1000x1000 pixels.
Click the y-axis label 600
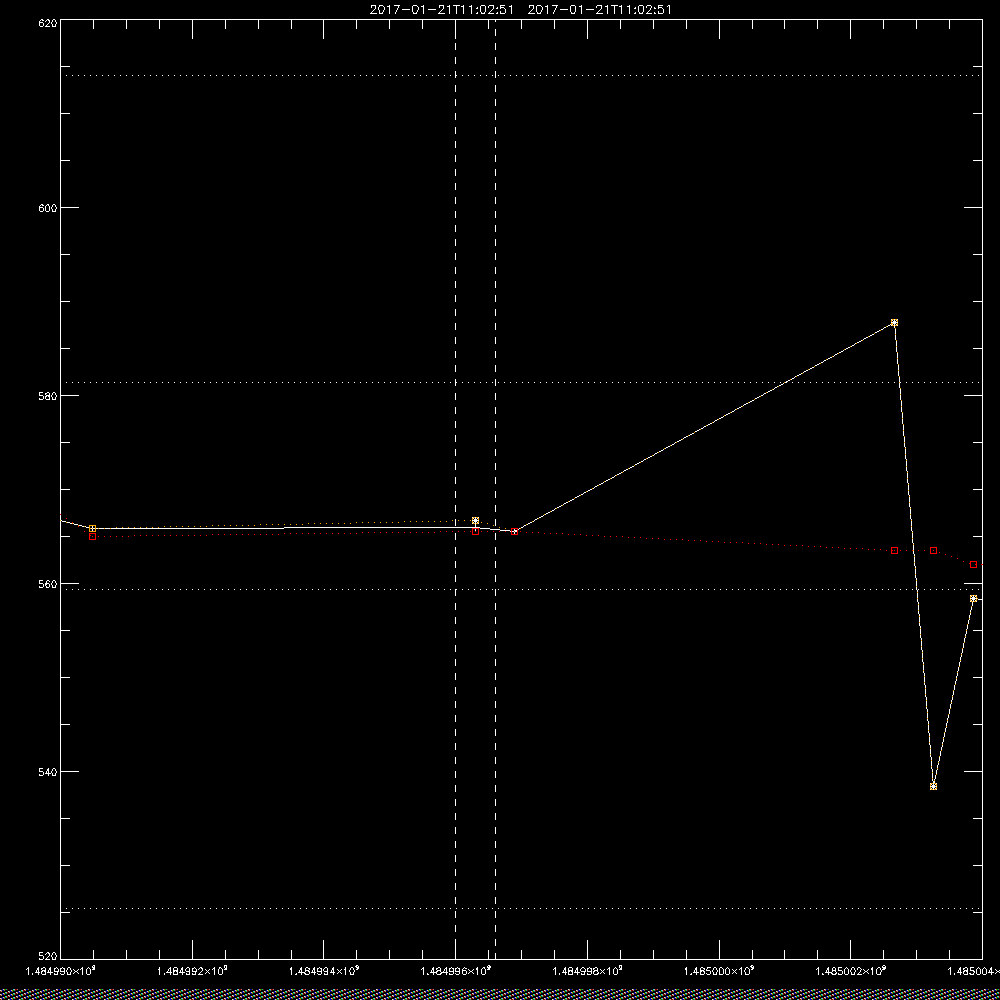[48, 208]
